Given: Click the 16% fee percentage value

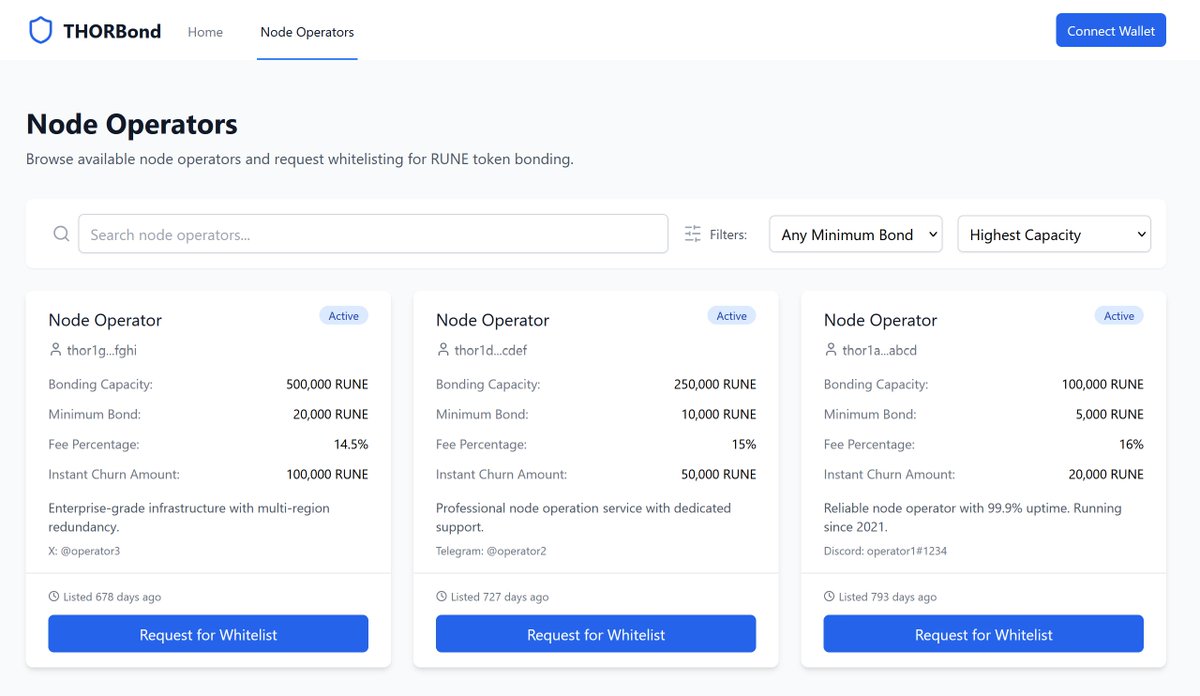Looking at the screenshot, I should tap(1132, 444).
